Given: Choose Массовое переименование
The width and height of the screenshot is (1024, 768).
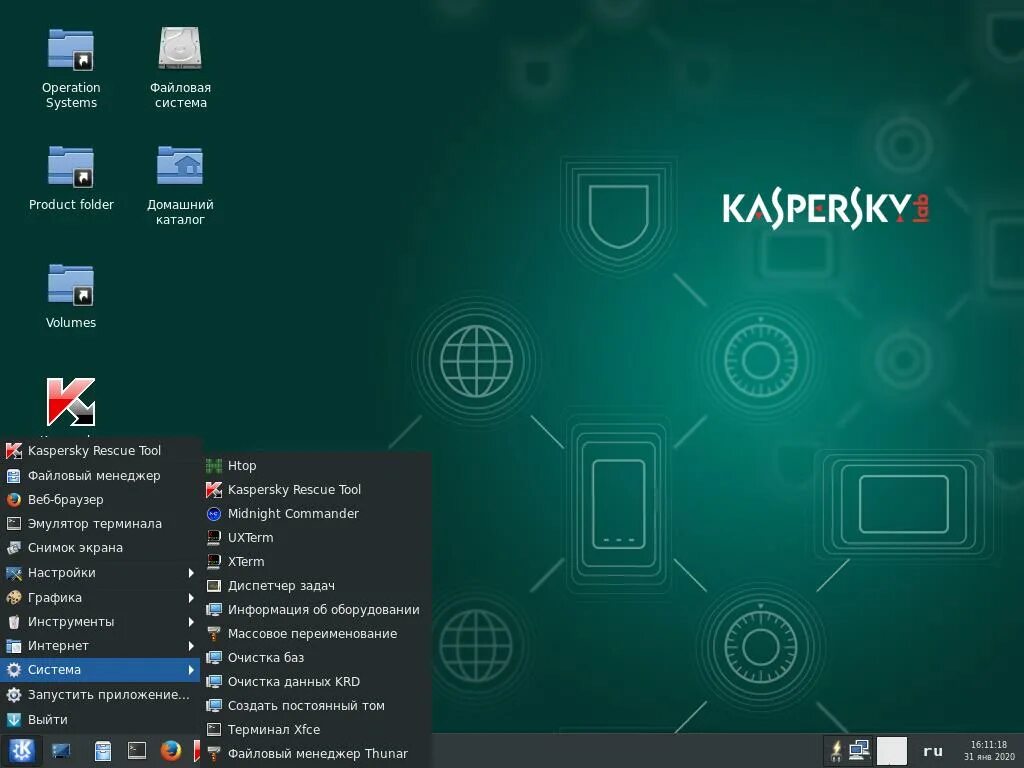Looking at the screenshot, I should click(x=316, y=634).
